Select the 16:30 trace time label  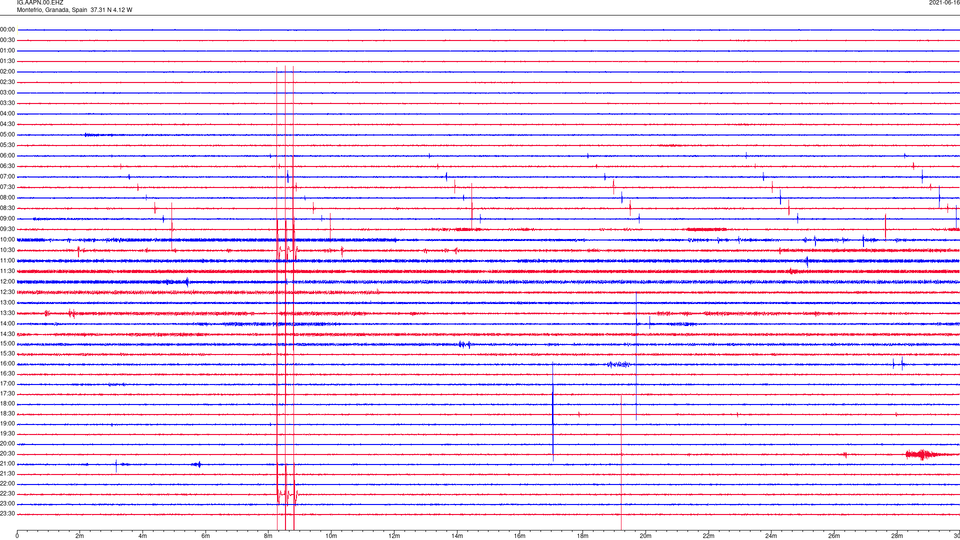(7, 373)
